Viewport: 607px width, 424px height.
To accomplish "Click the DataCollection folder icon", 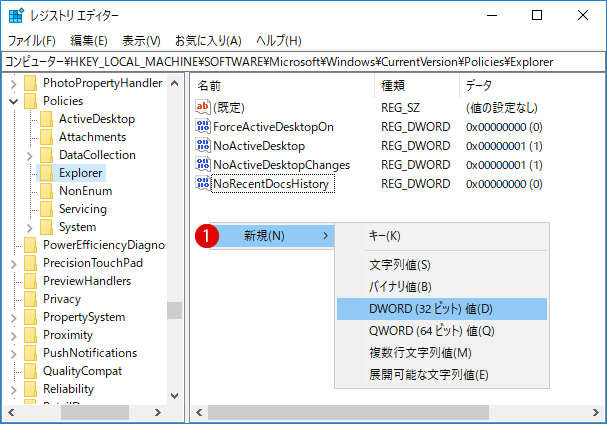I will pyautogui.click(x=46, y=155).
